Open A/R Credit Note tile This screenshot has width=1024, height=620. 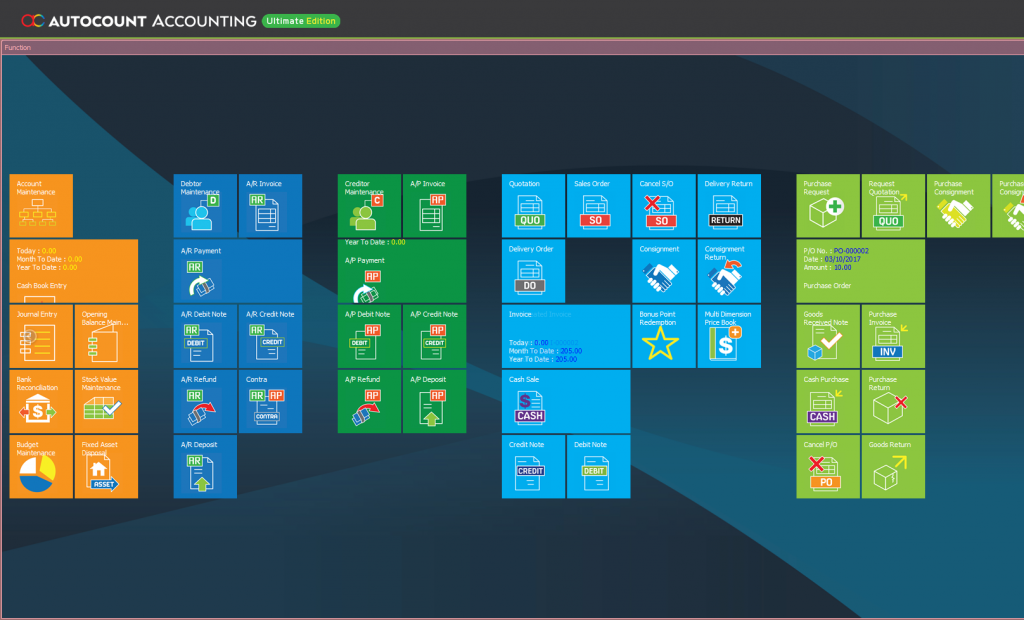[x=270, y=336]
